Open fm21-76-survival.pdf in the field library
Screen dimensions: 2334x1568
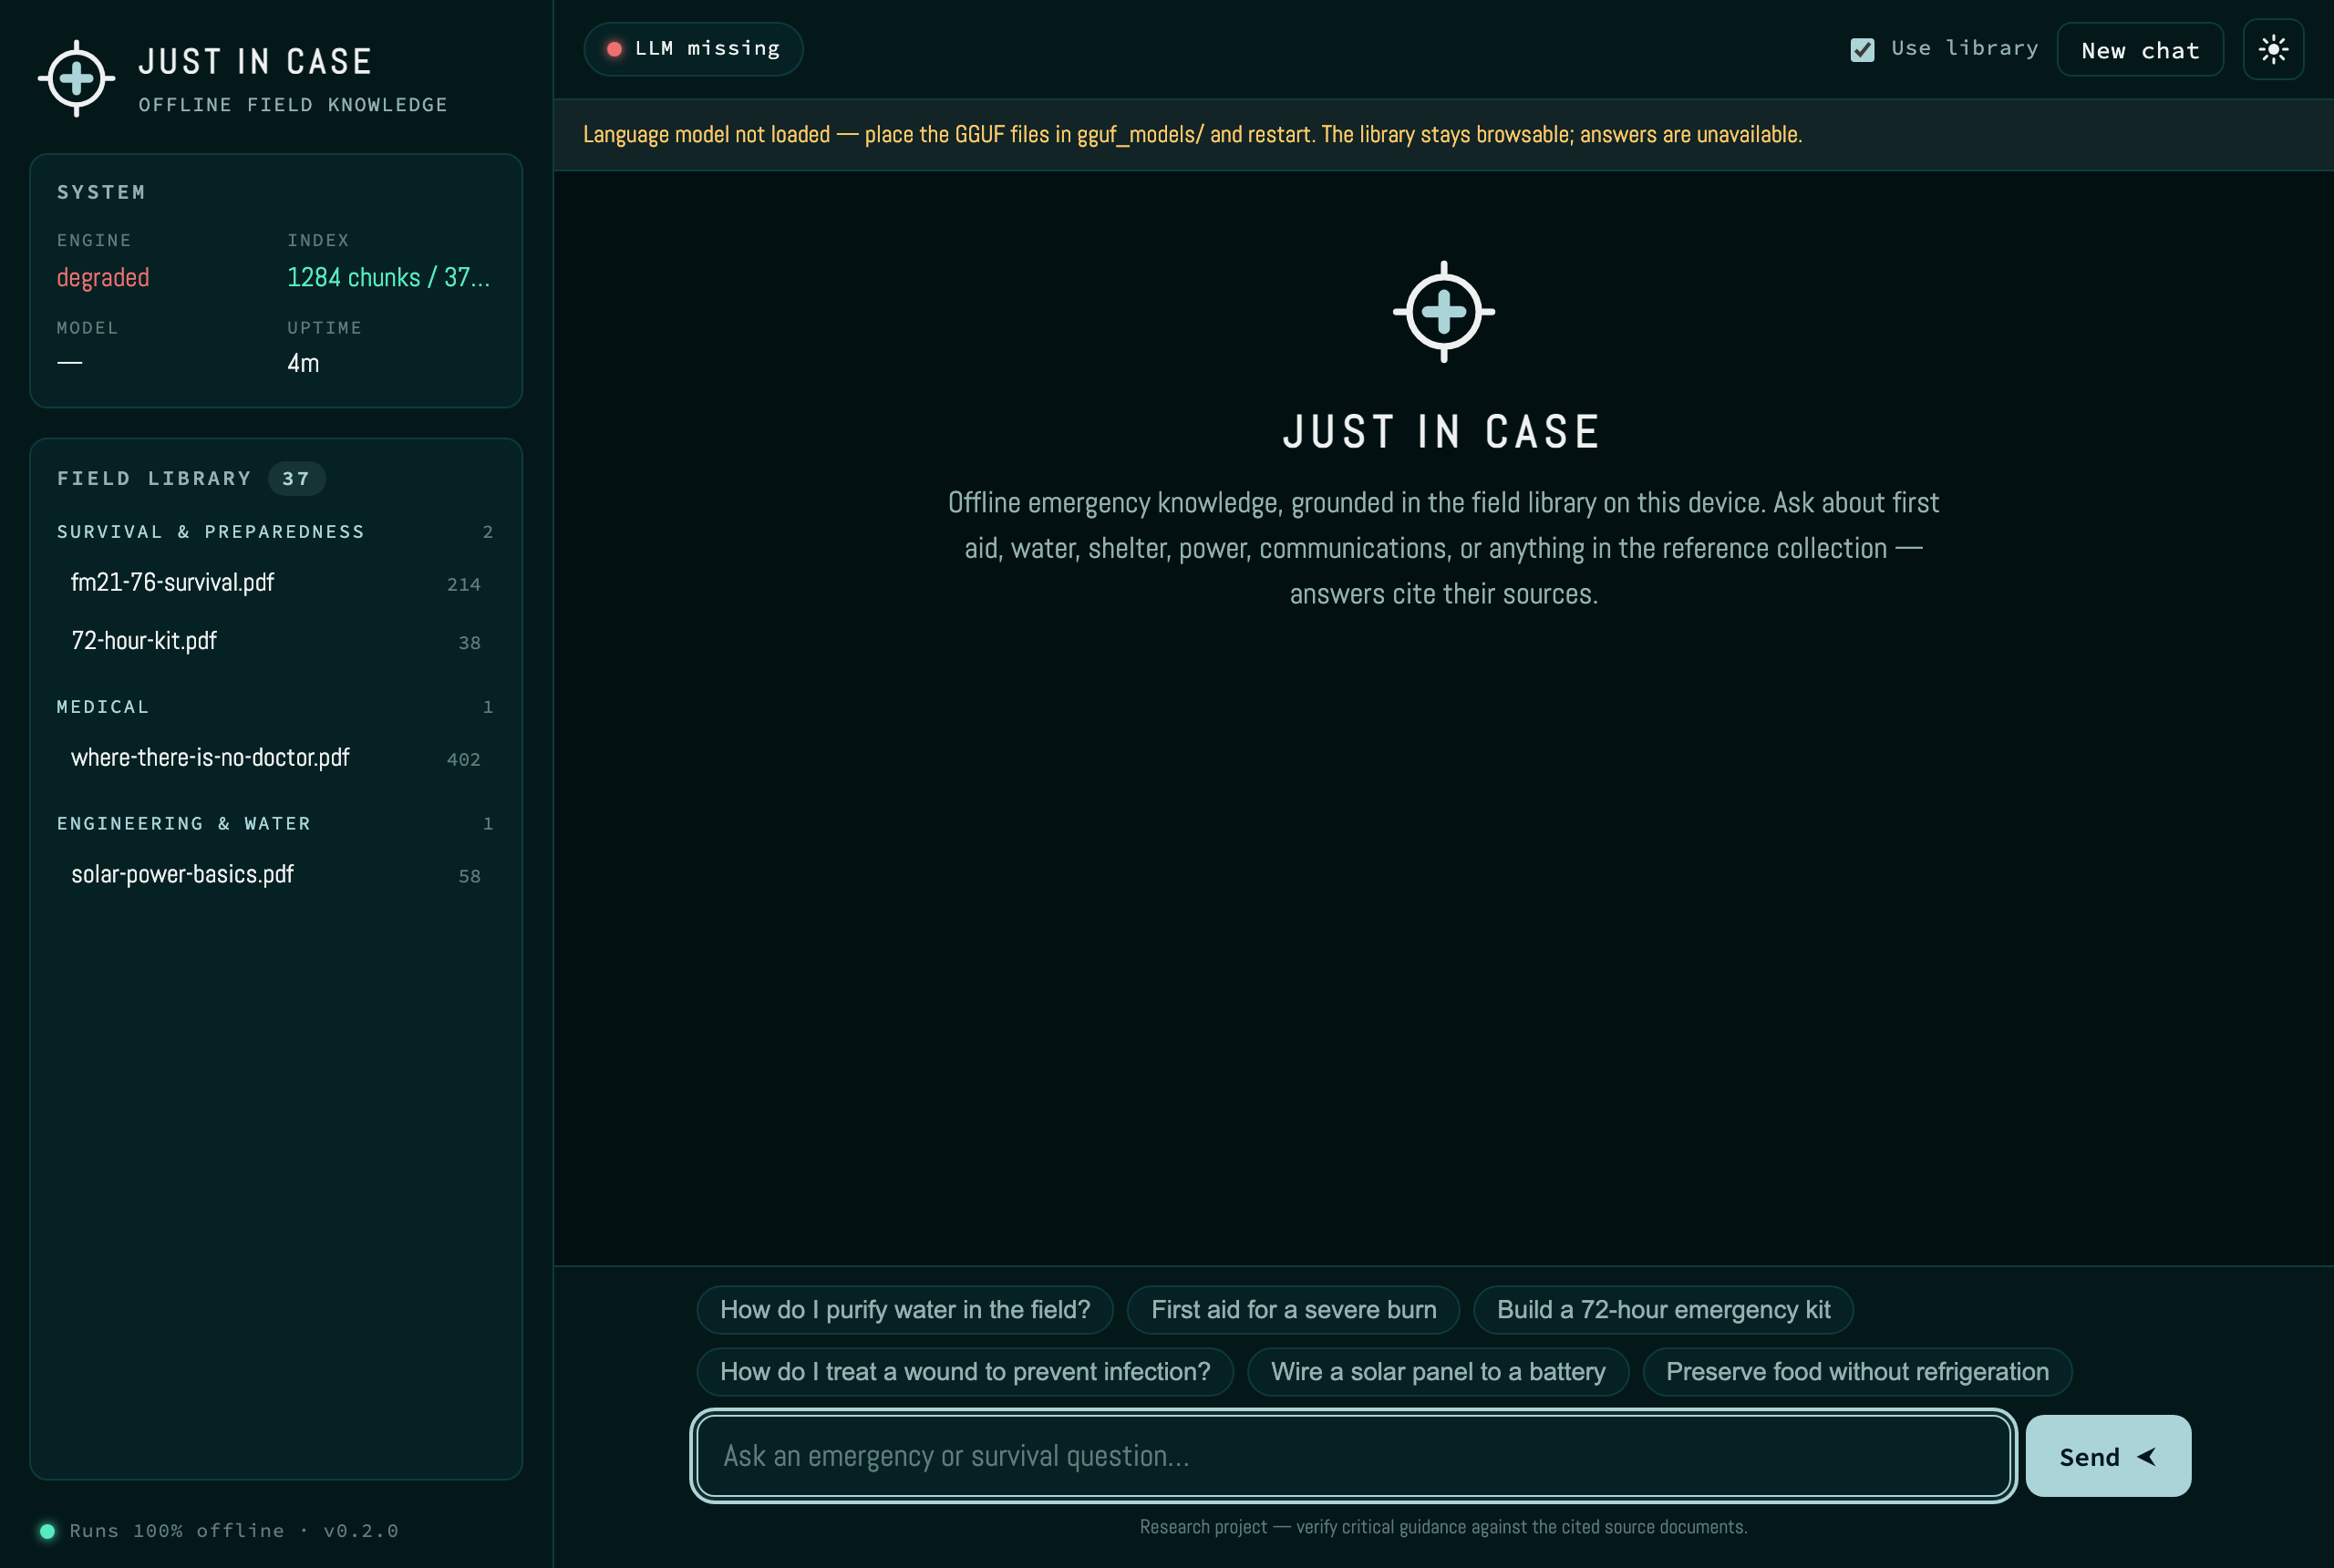[276, 583]
